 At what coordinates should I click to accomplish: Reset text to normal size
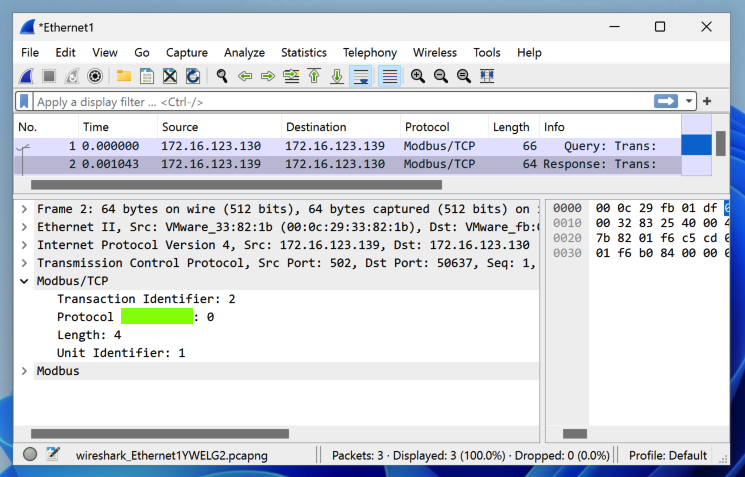click(x=464, y=76)
